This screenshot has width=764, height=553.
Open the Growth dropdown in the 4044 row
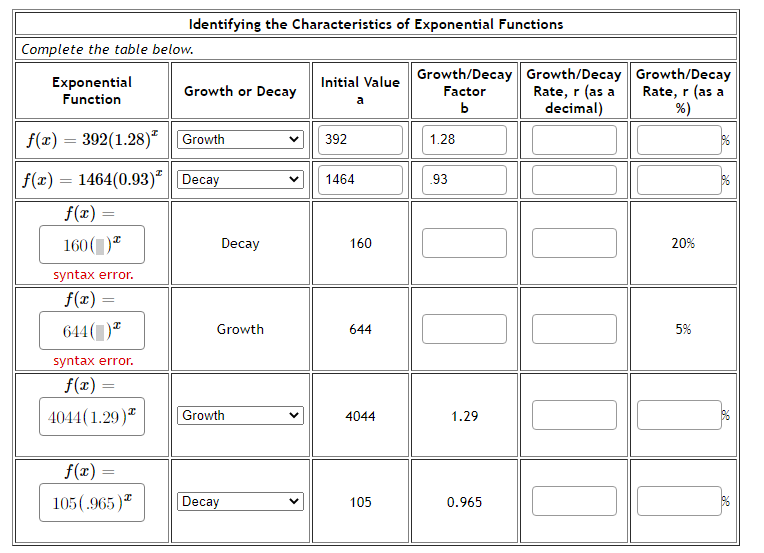pyautogui.click(x=240, y=415)
